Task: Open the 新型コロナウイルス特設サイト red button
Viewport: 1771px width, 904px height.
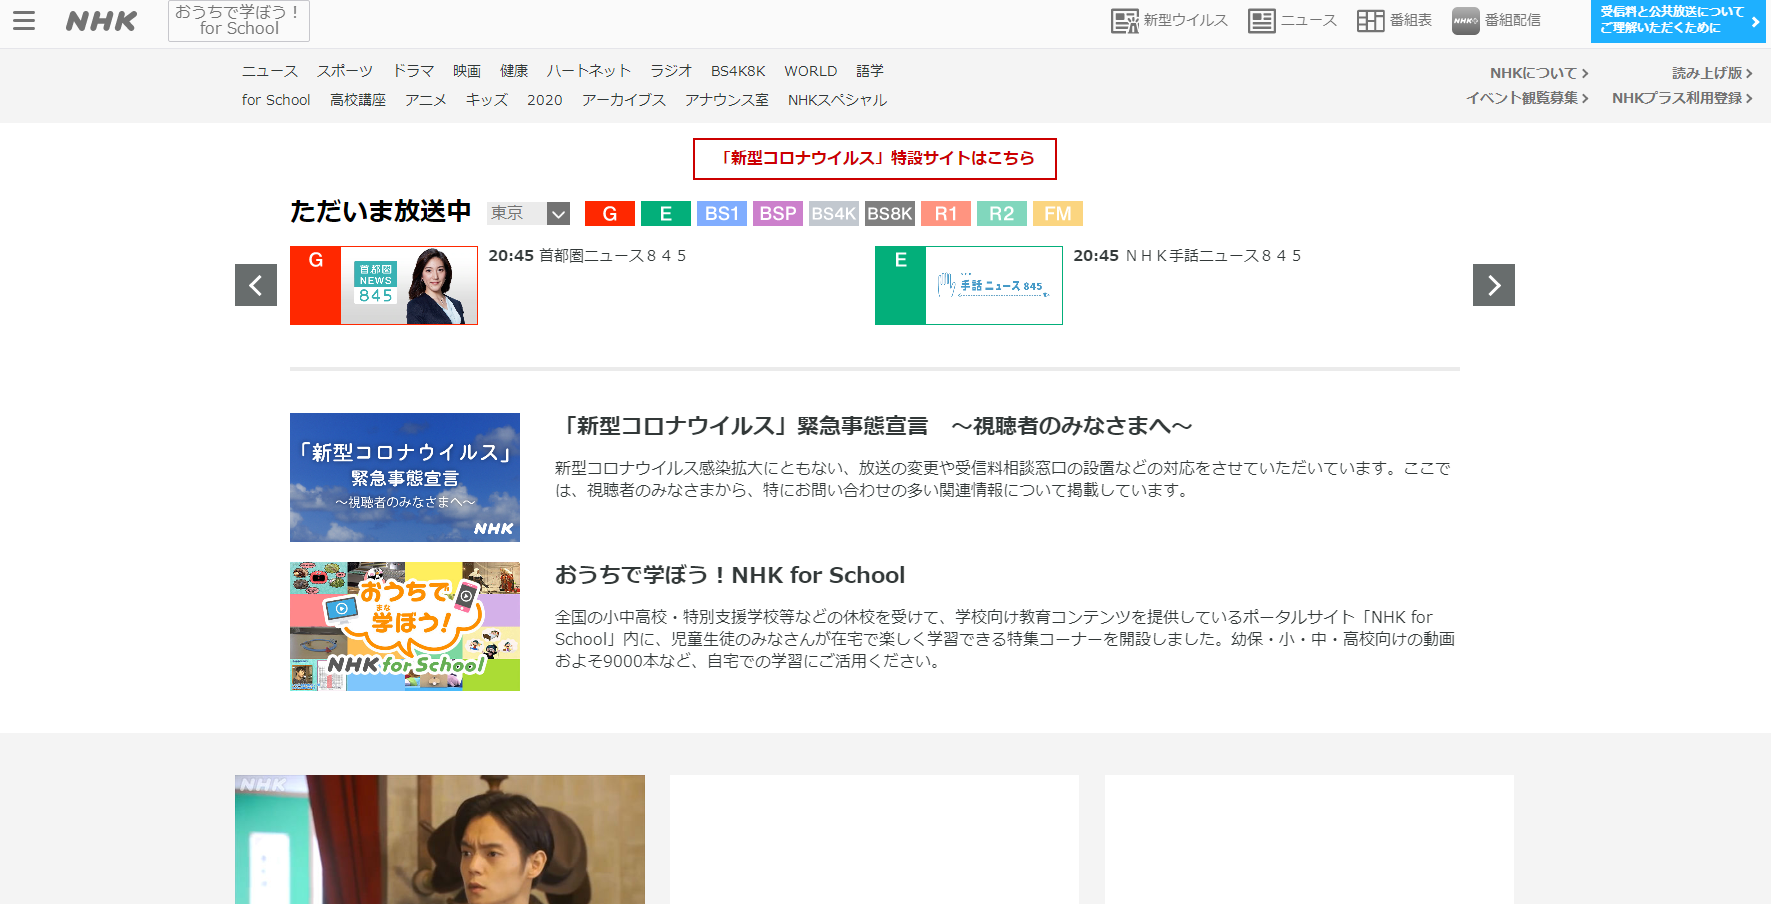Action: 875,158
